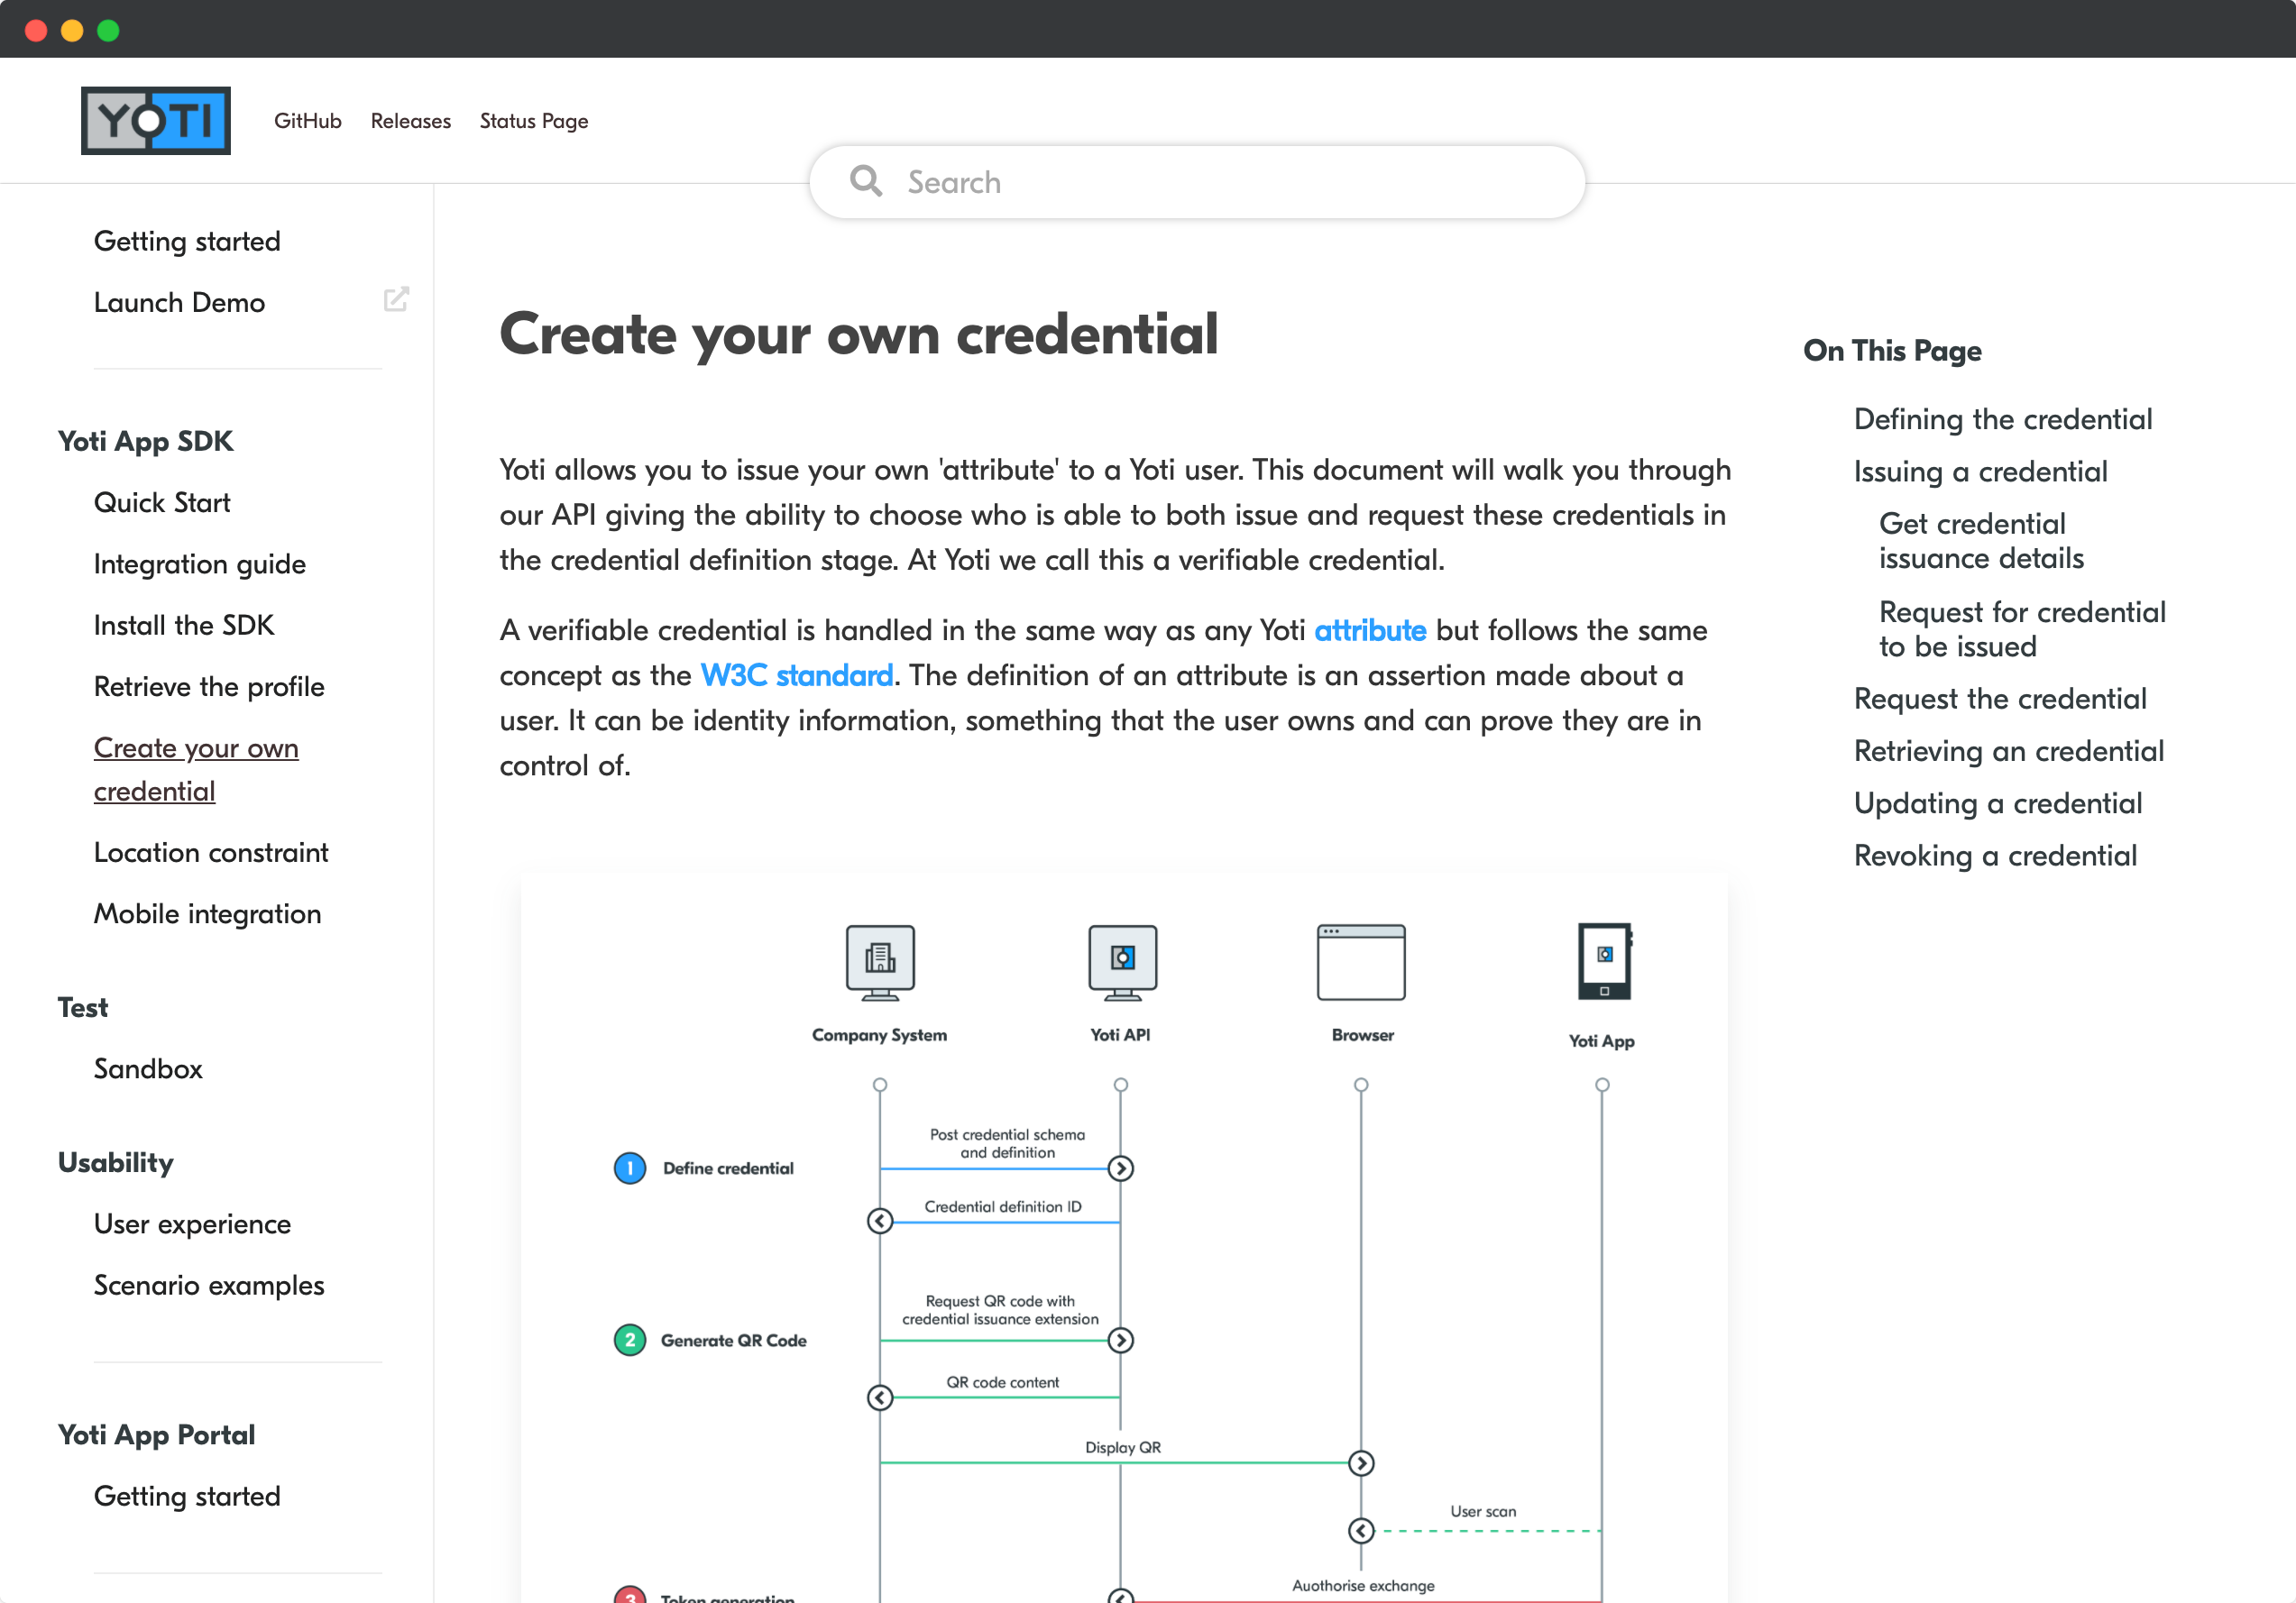This screenshot has width=2296, height=1603.
Task: Open the Releases nav link
Action: coord(410,120)
